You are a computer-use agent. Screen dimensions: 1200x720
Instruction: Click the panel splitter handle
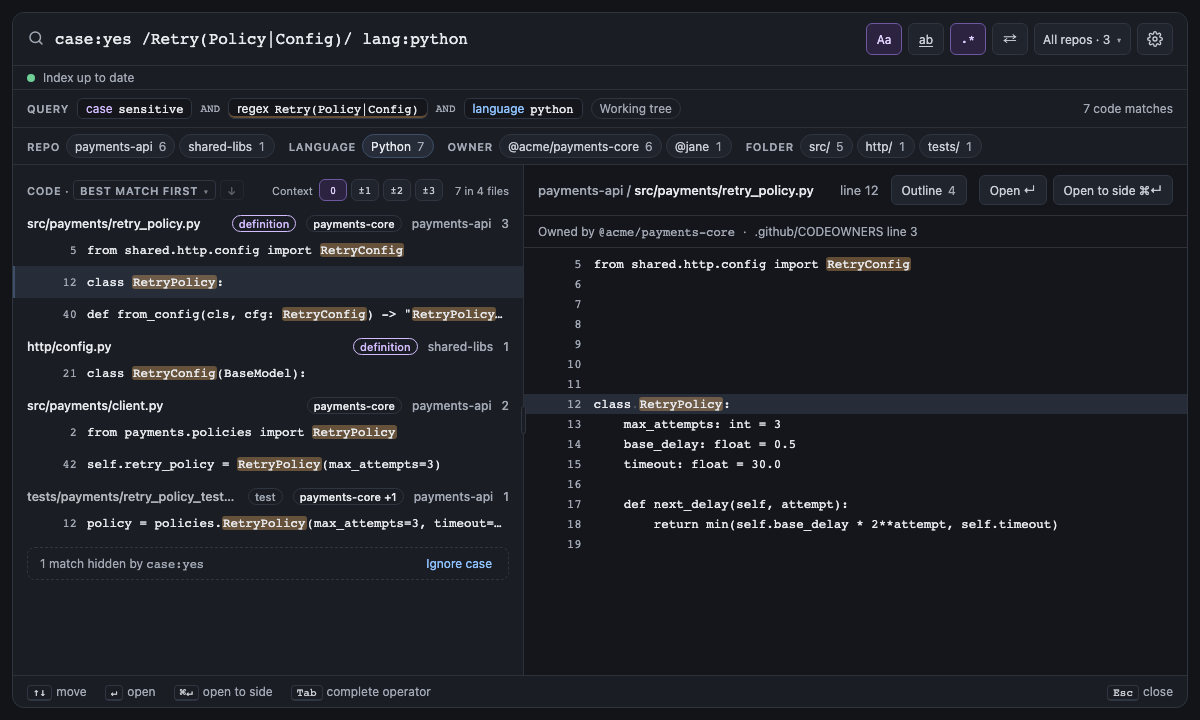pos(522,421)
